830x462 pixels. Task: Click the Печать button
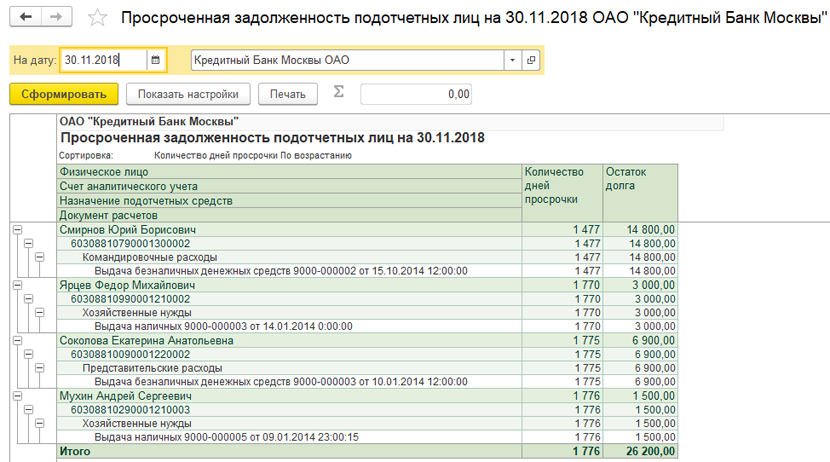click(287, 94)
